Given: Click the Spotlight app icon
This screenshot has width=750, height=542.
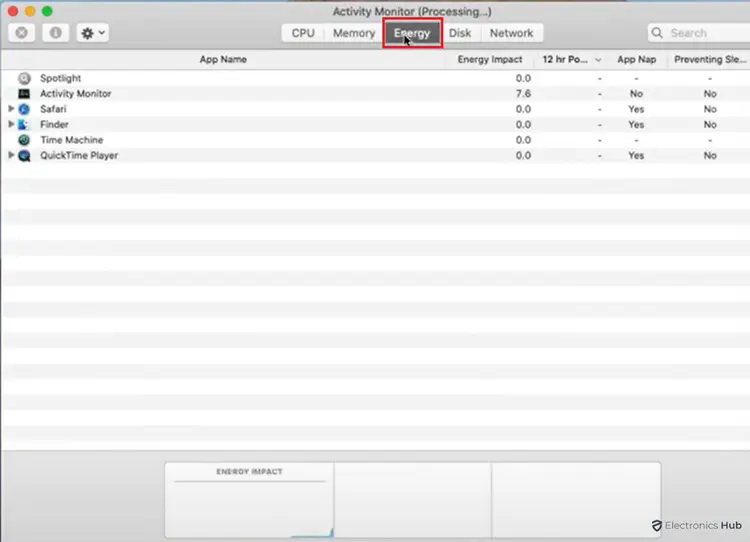Looking at the screenshot, I should coord(24,78).
